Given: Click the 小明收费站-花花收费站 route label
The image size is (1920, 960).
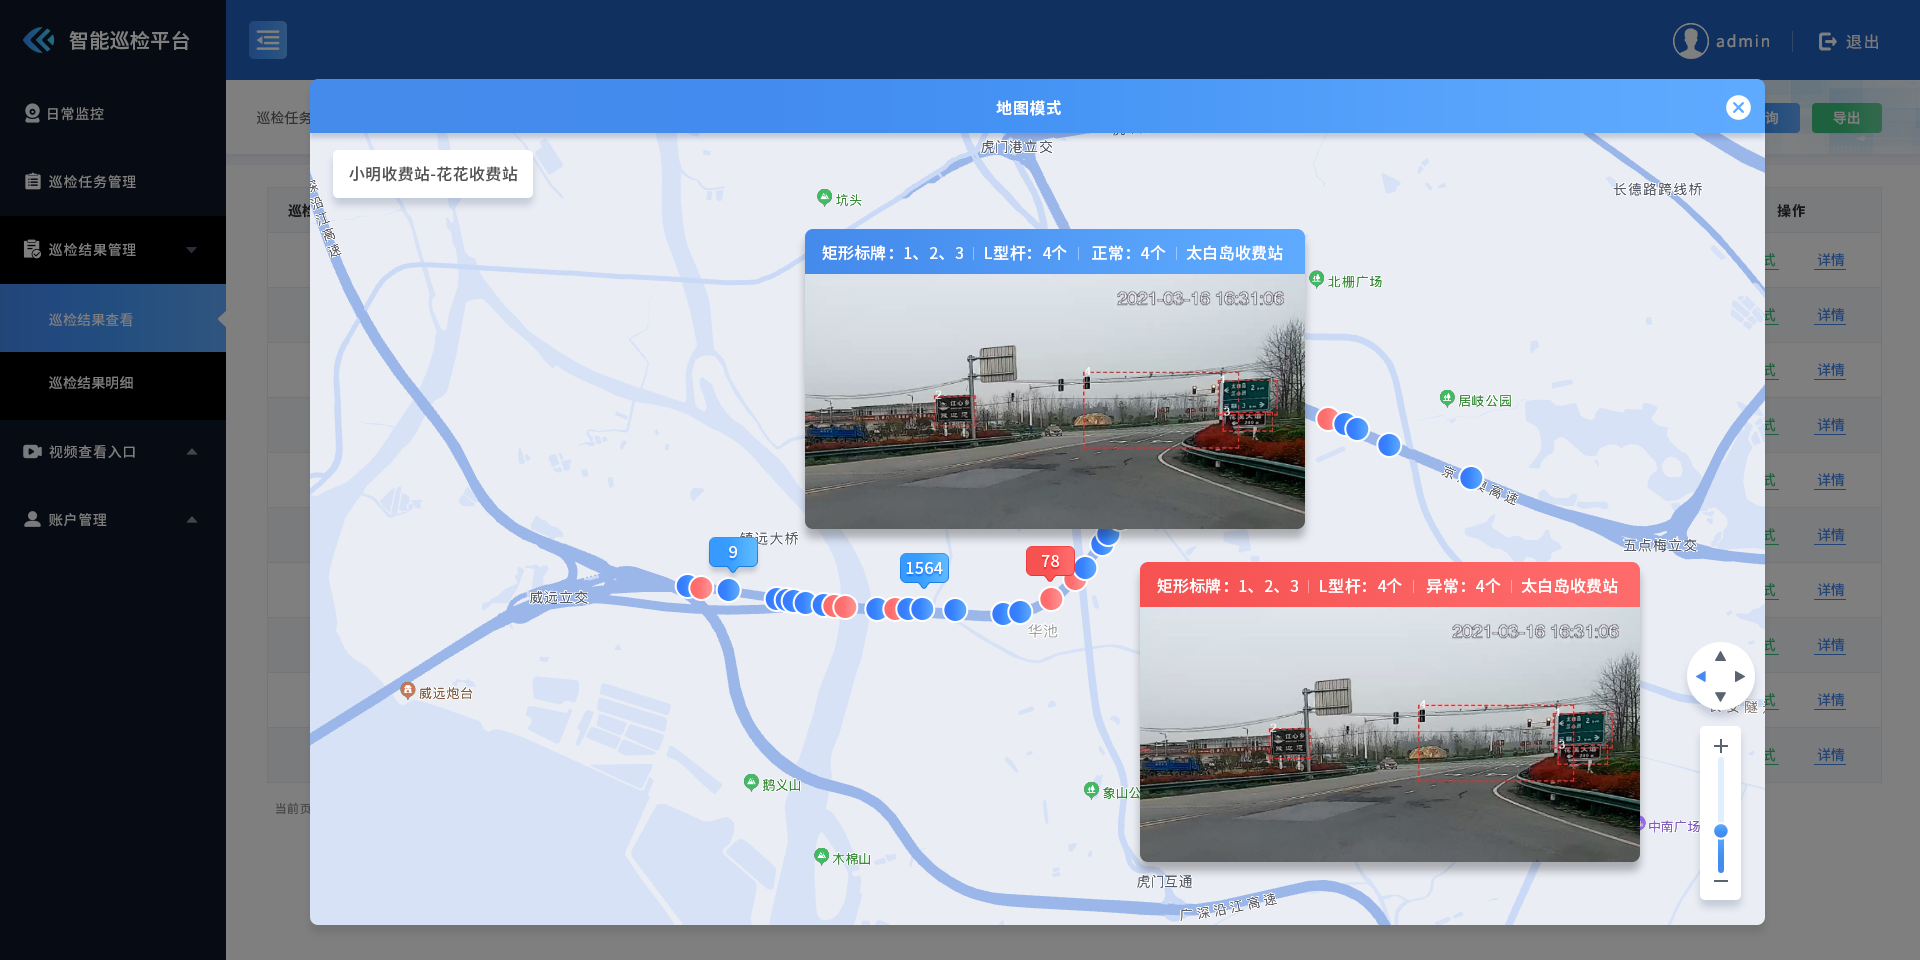Looking at the screenshot, I should pos(433,174).
